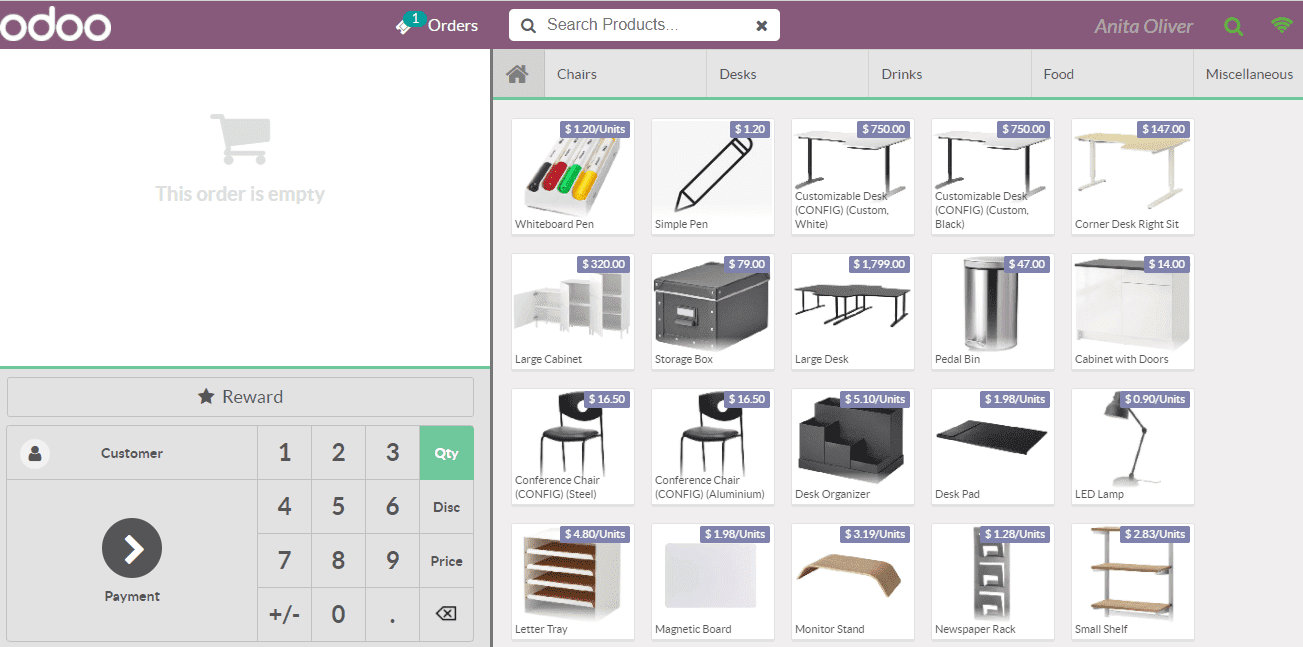Tap numpad key 1

click(x=285, y=453)
